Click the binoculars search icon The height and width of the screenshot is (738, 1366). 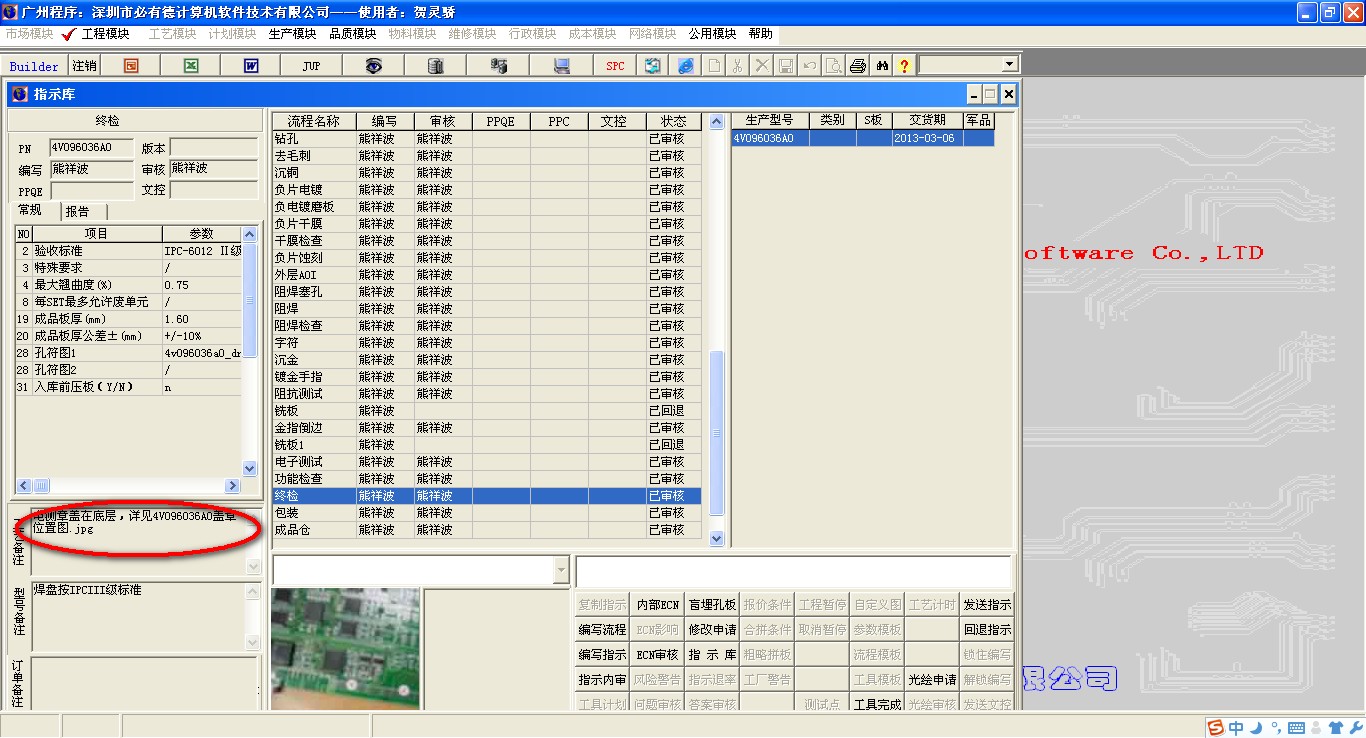pos(883,65)
